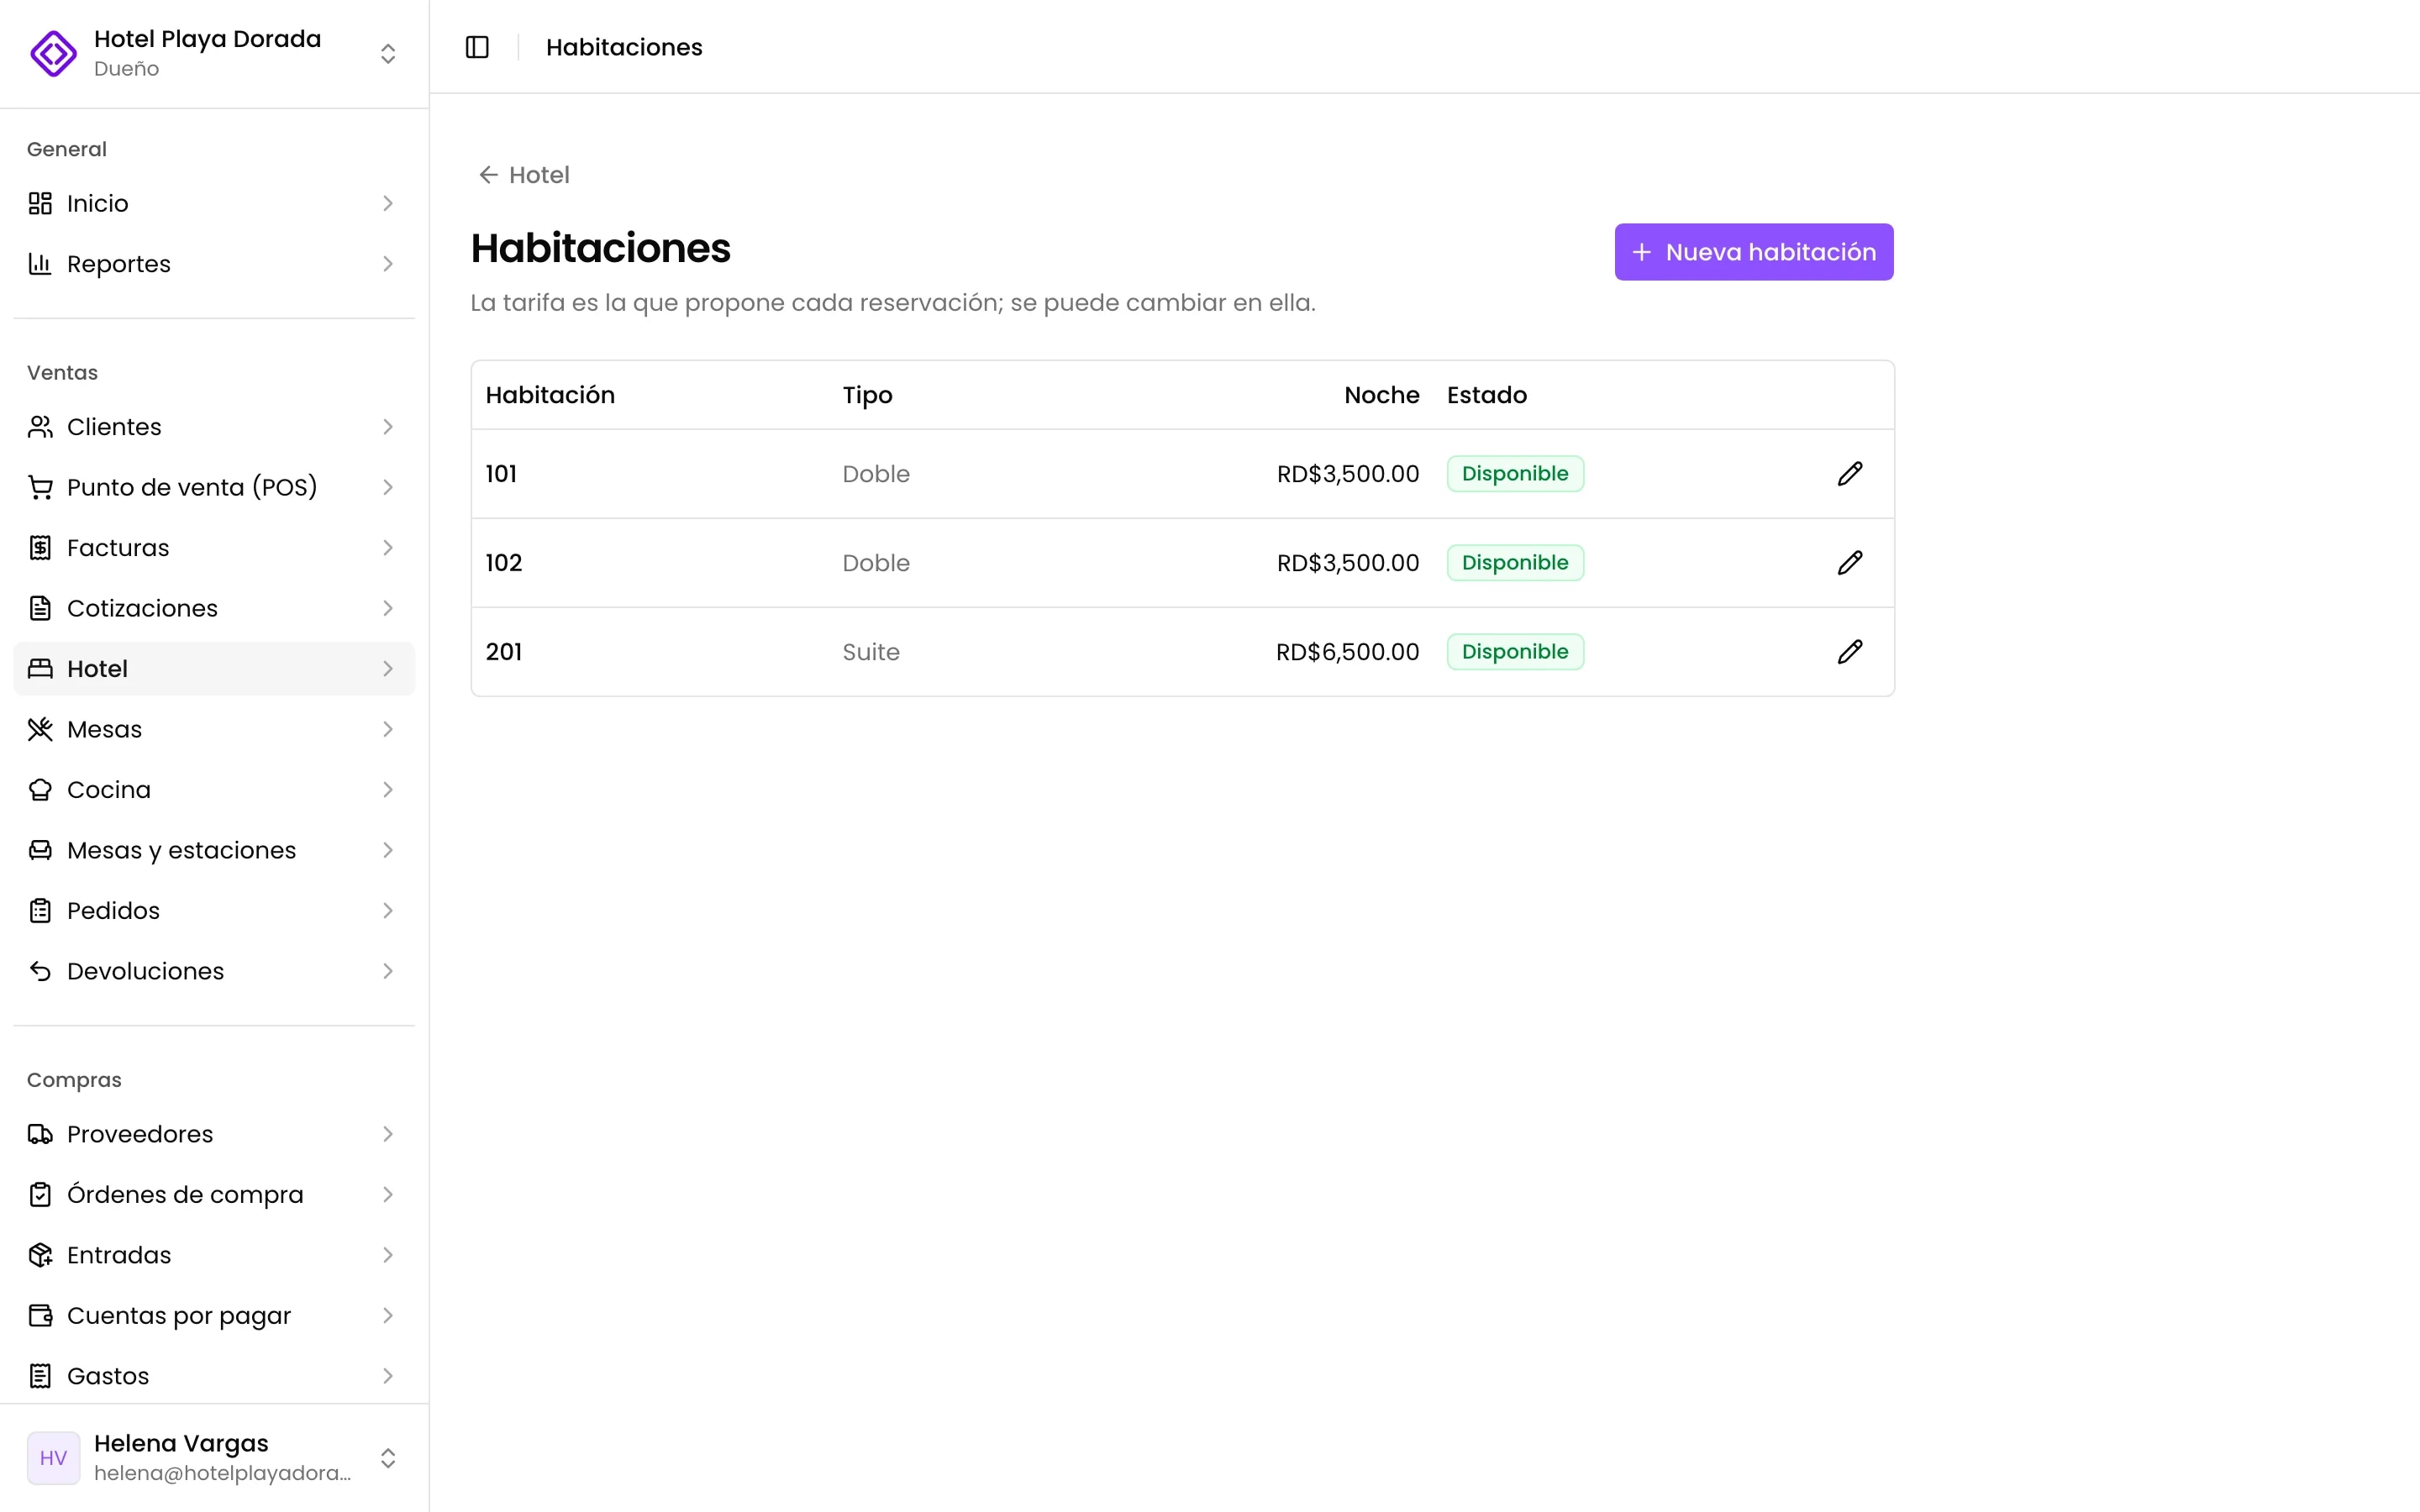This screenshot has height=1512, width=2420.
Task: Click the HV avatar of Helena Vargas
Action: 53,1458
